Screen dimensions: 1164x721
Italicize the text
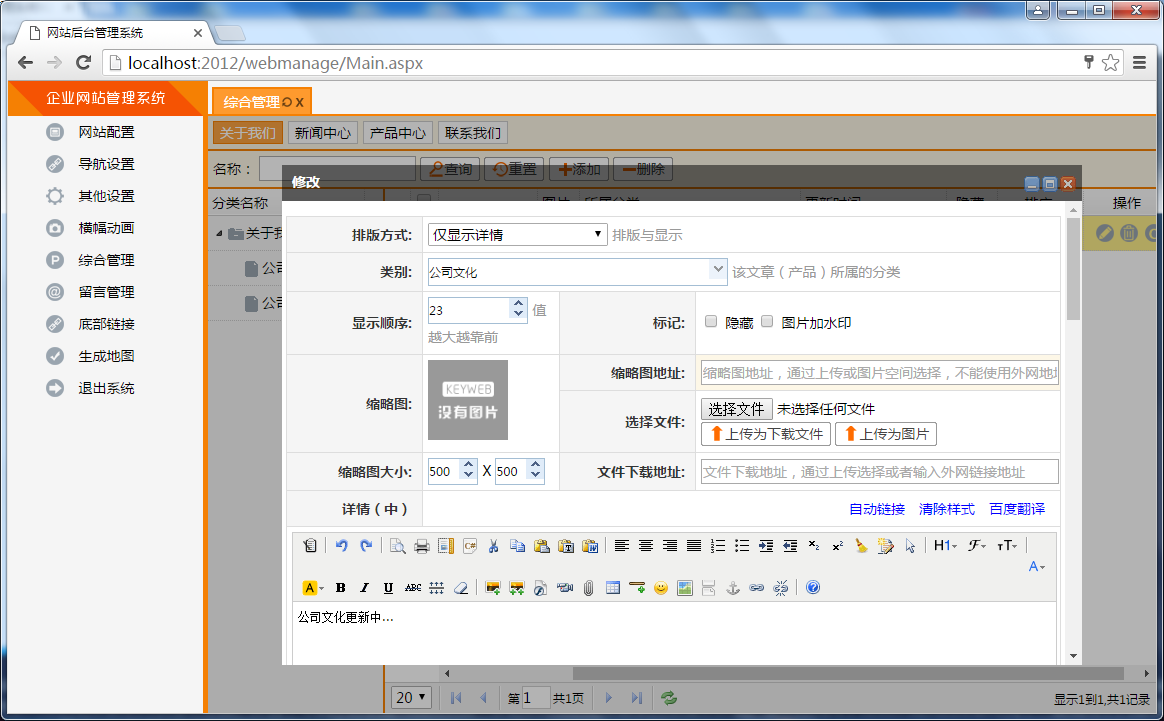pos(364,587)
